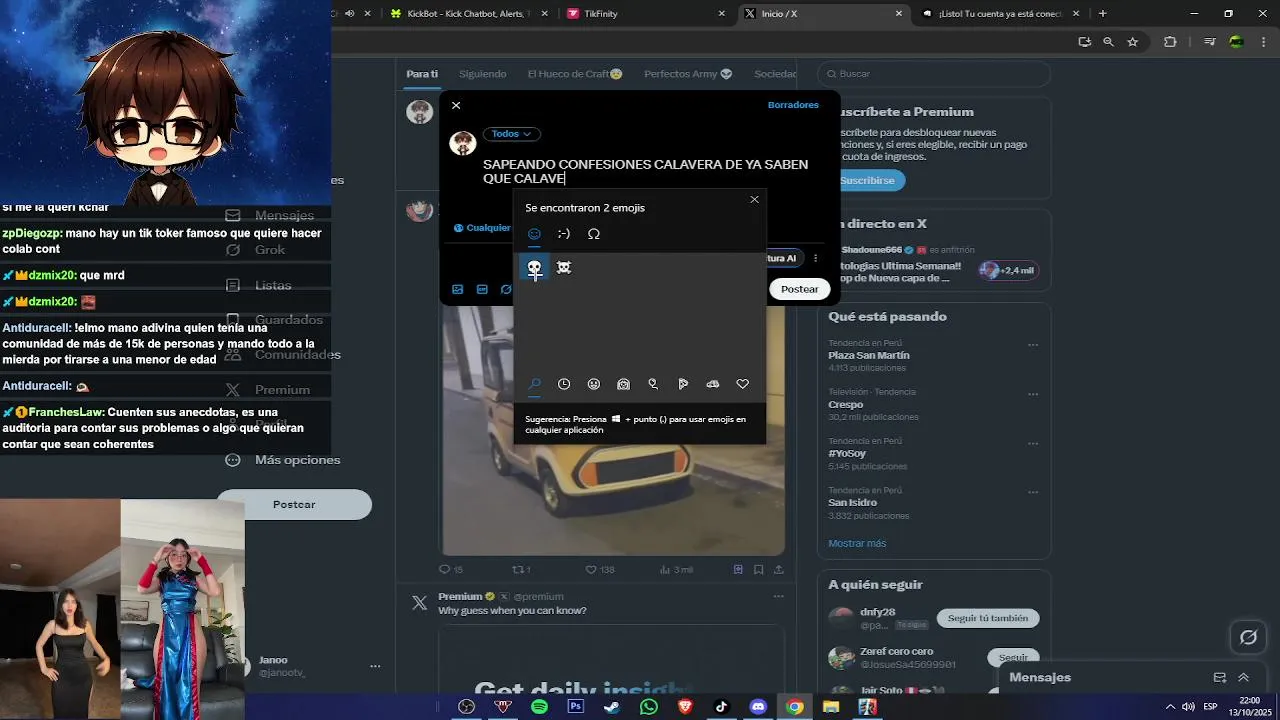This screenshot has width=1280, height=720.
Task: Open Más opciones in the sidebar
Action: (x=283, y=460)
